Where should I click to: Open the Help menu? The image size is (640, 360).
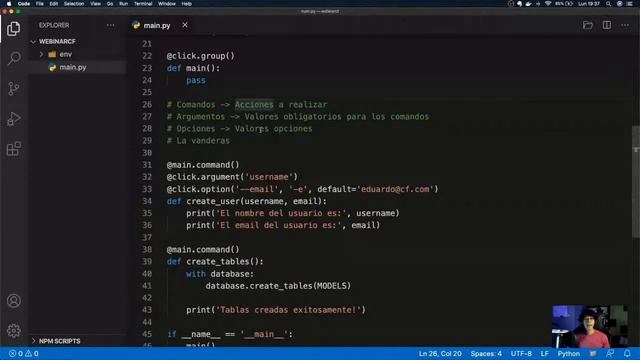point(187,4)
